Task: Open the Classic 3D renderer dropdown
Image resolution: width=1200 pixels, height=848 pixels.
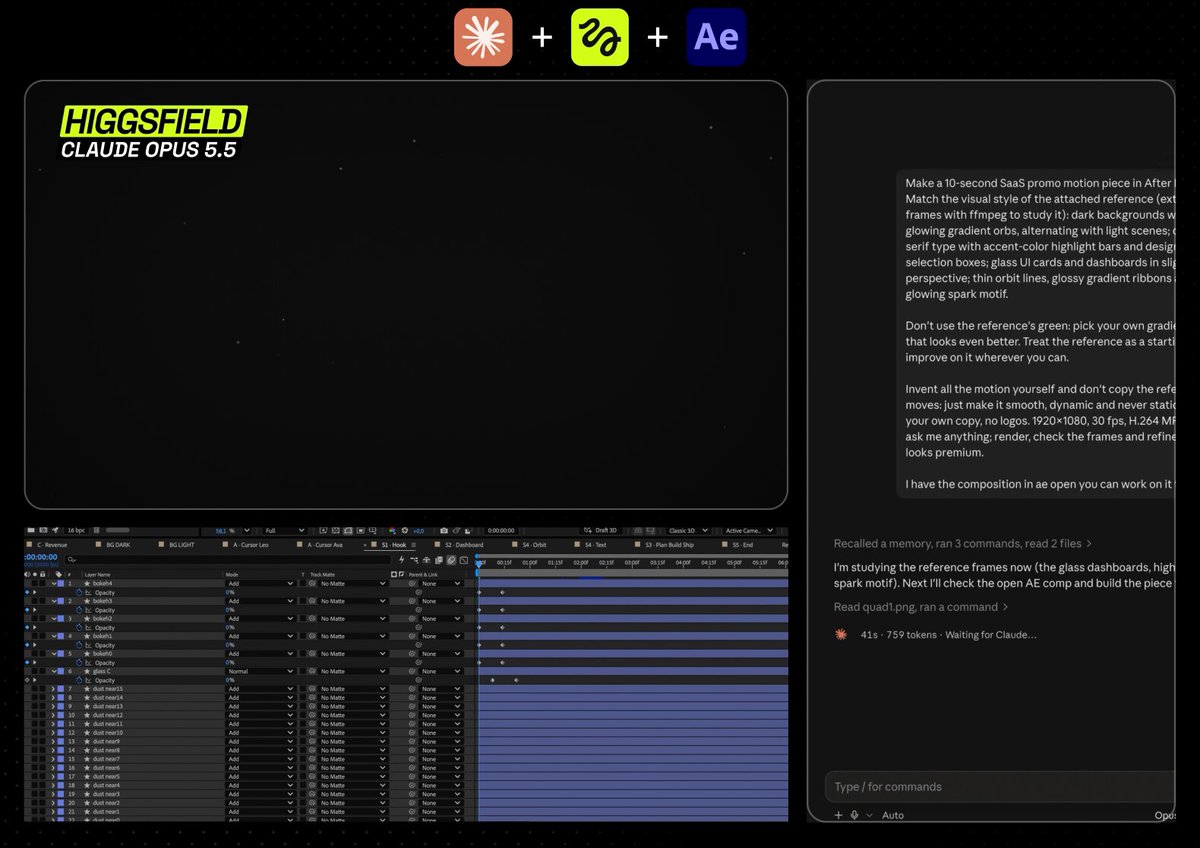Action: [x=688, y=531]
